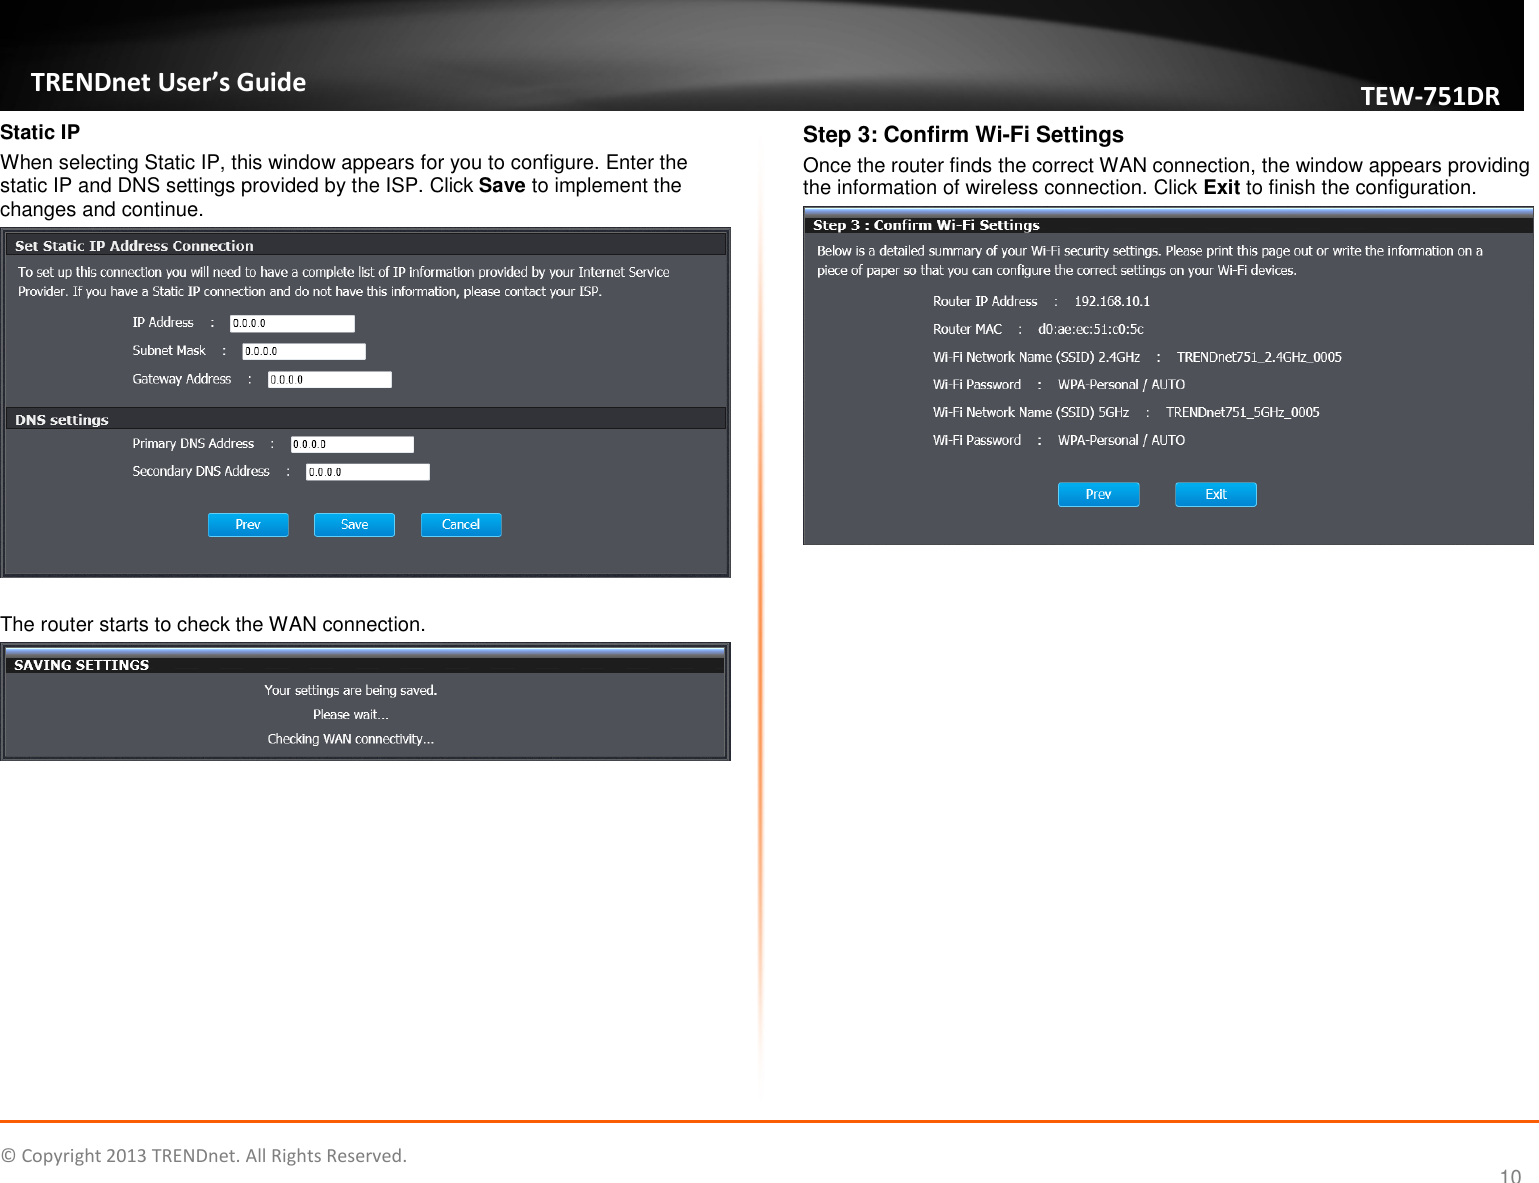Click the Secondary DNS Address field
Viewport: 1539px width, 1183px height.
tap(368, 472)
